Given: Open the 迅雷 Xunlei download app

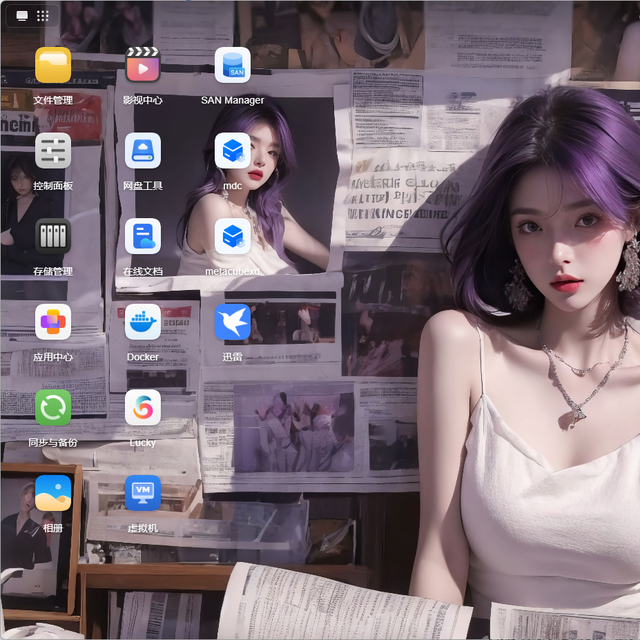Looking at the screenshot, I should pos(233,322).
